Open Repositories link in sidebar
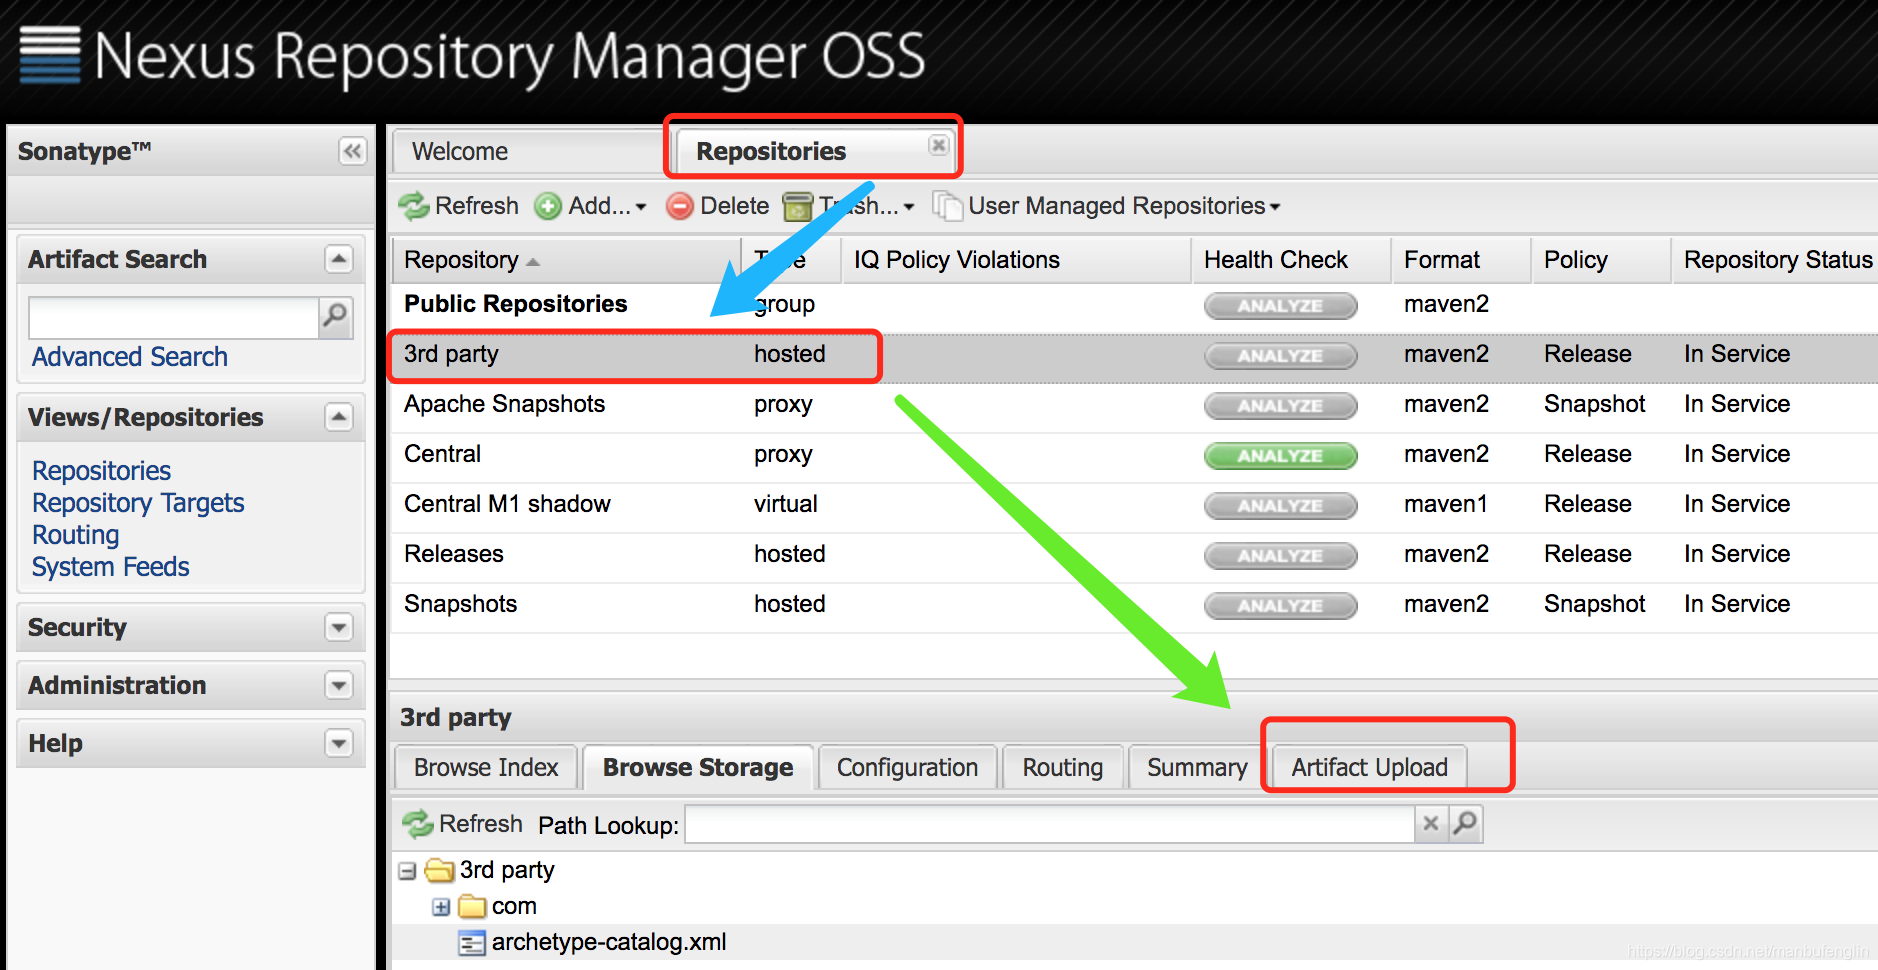Image resolution: width=1878 pixels, height=970 pixels. tap(101, 471)
